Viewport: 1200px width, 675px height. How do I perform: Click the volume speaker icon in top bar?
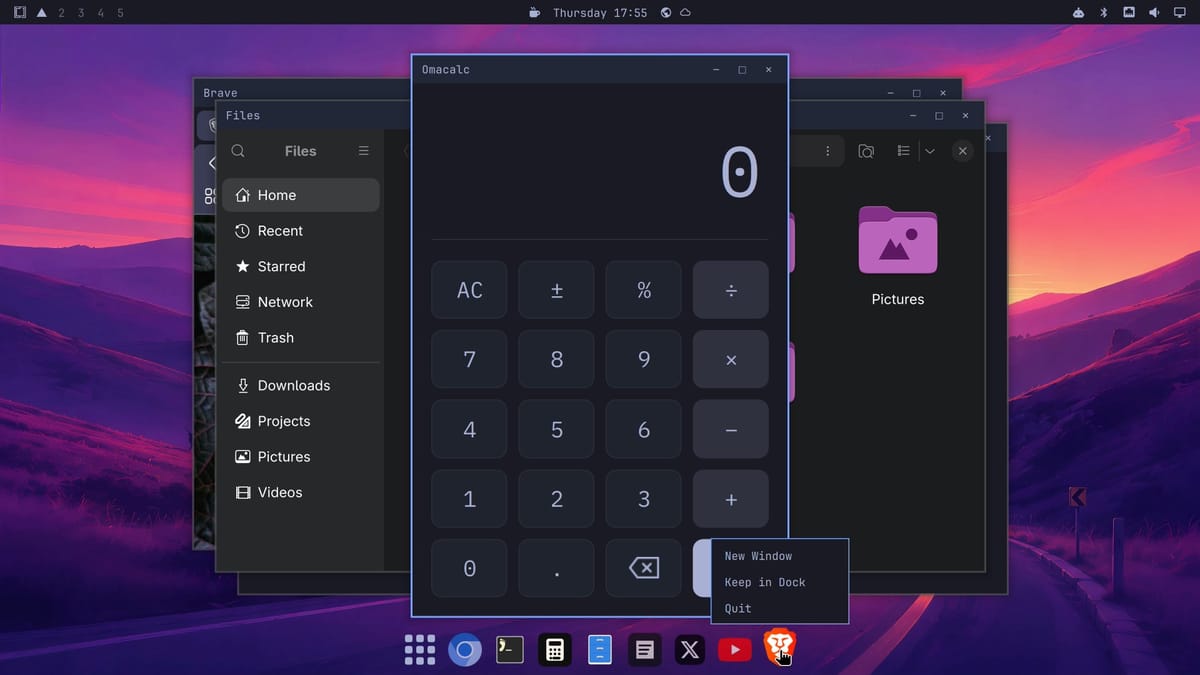pos(1154,13)
